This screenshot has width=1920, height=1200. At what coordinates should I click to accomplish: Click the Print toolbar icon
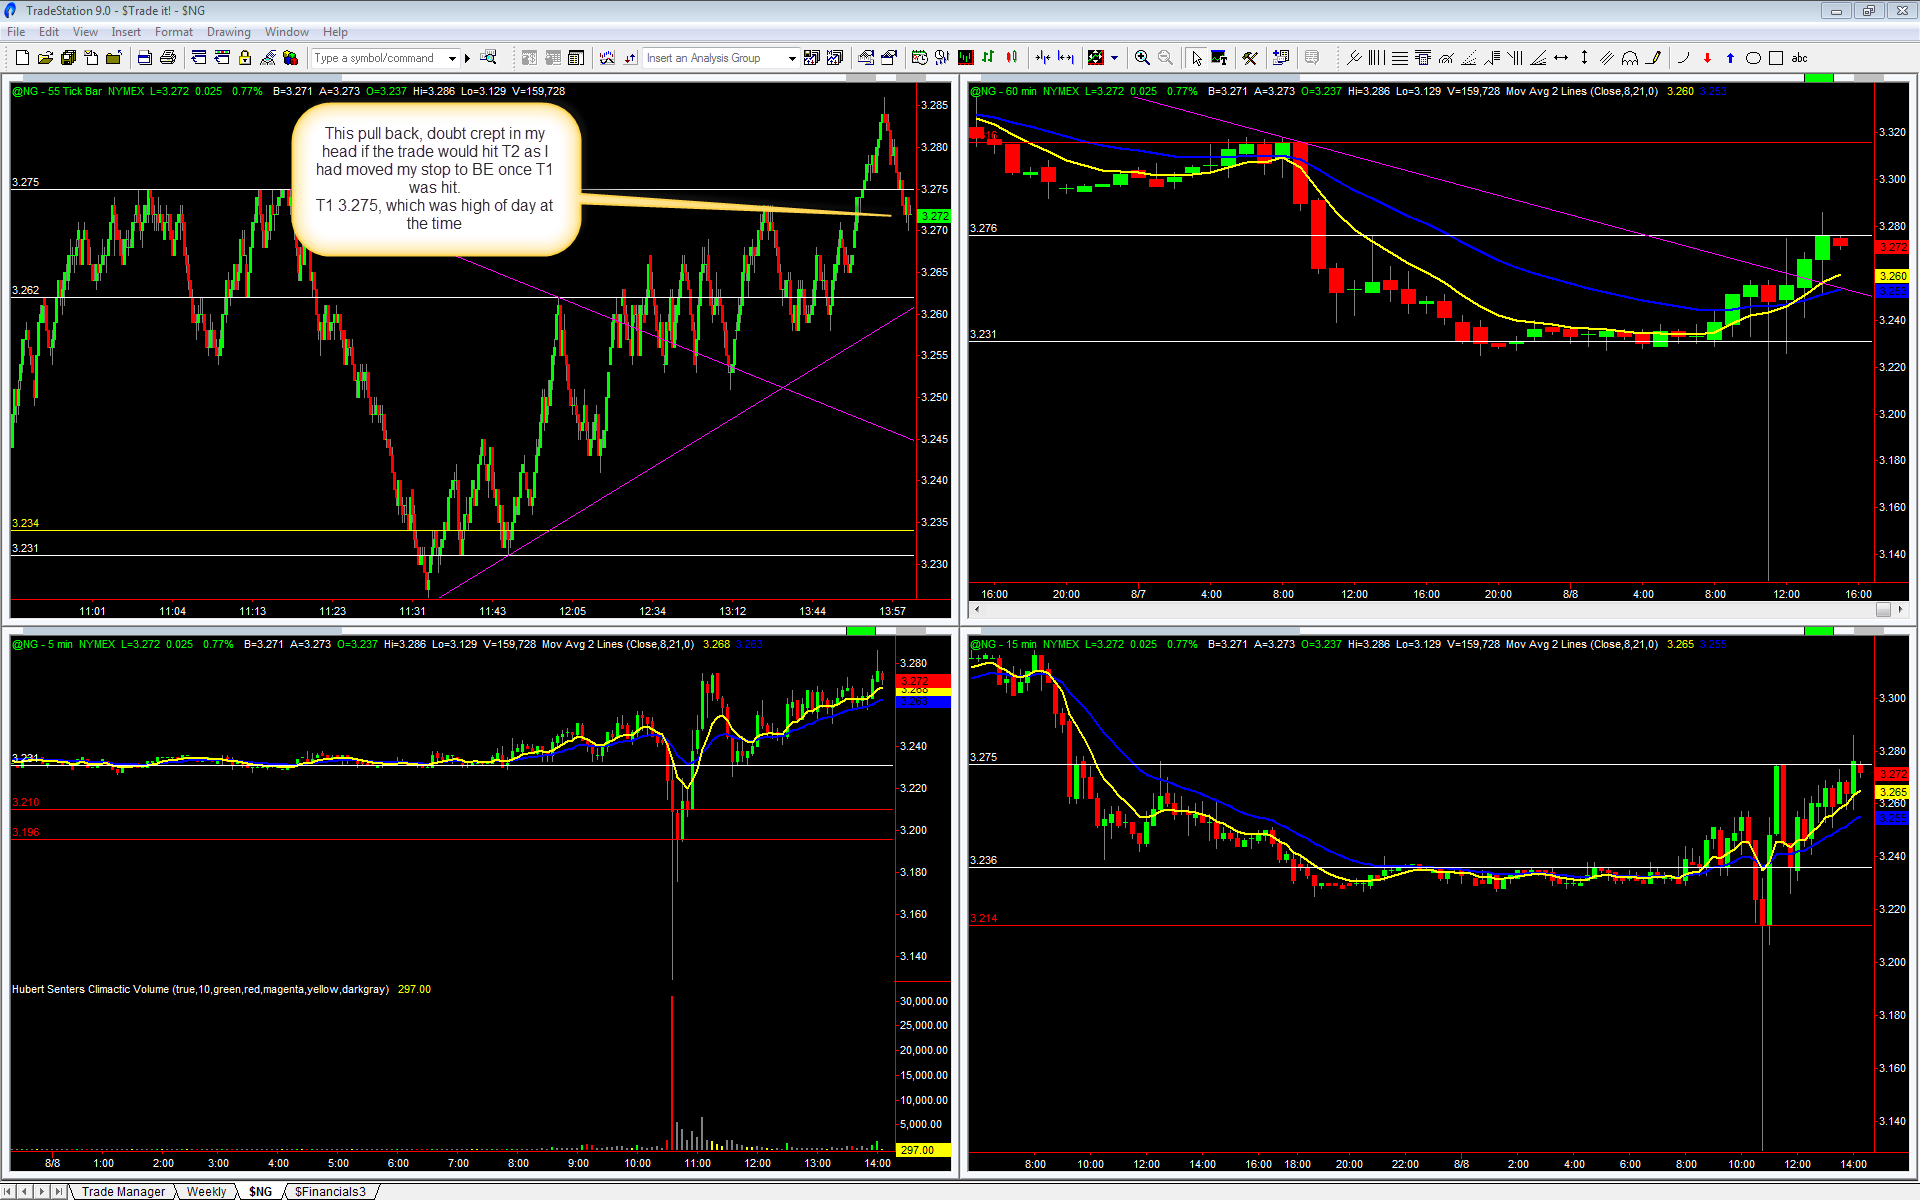point(168,58)
